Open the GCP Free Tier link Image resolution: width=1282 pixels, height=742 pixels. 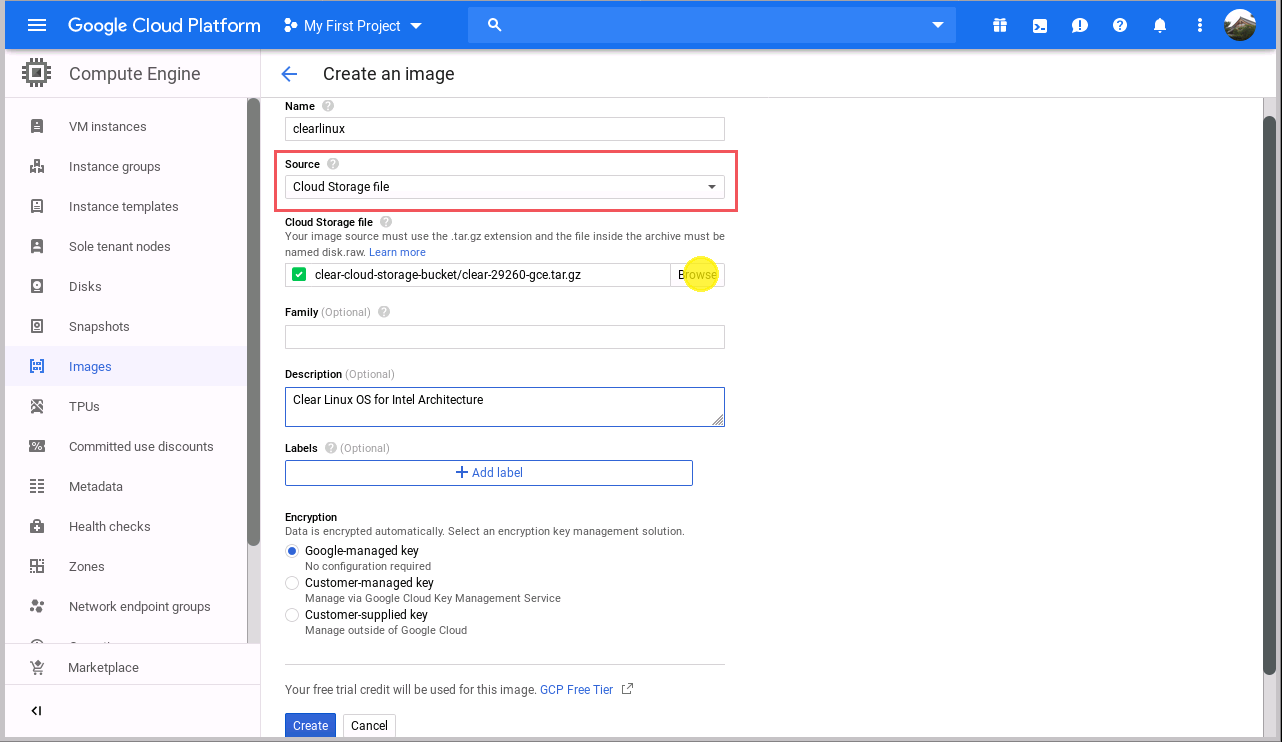(576, 690)
